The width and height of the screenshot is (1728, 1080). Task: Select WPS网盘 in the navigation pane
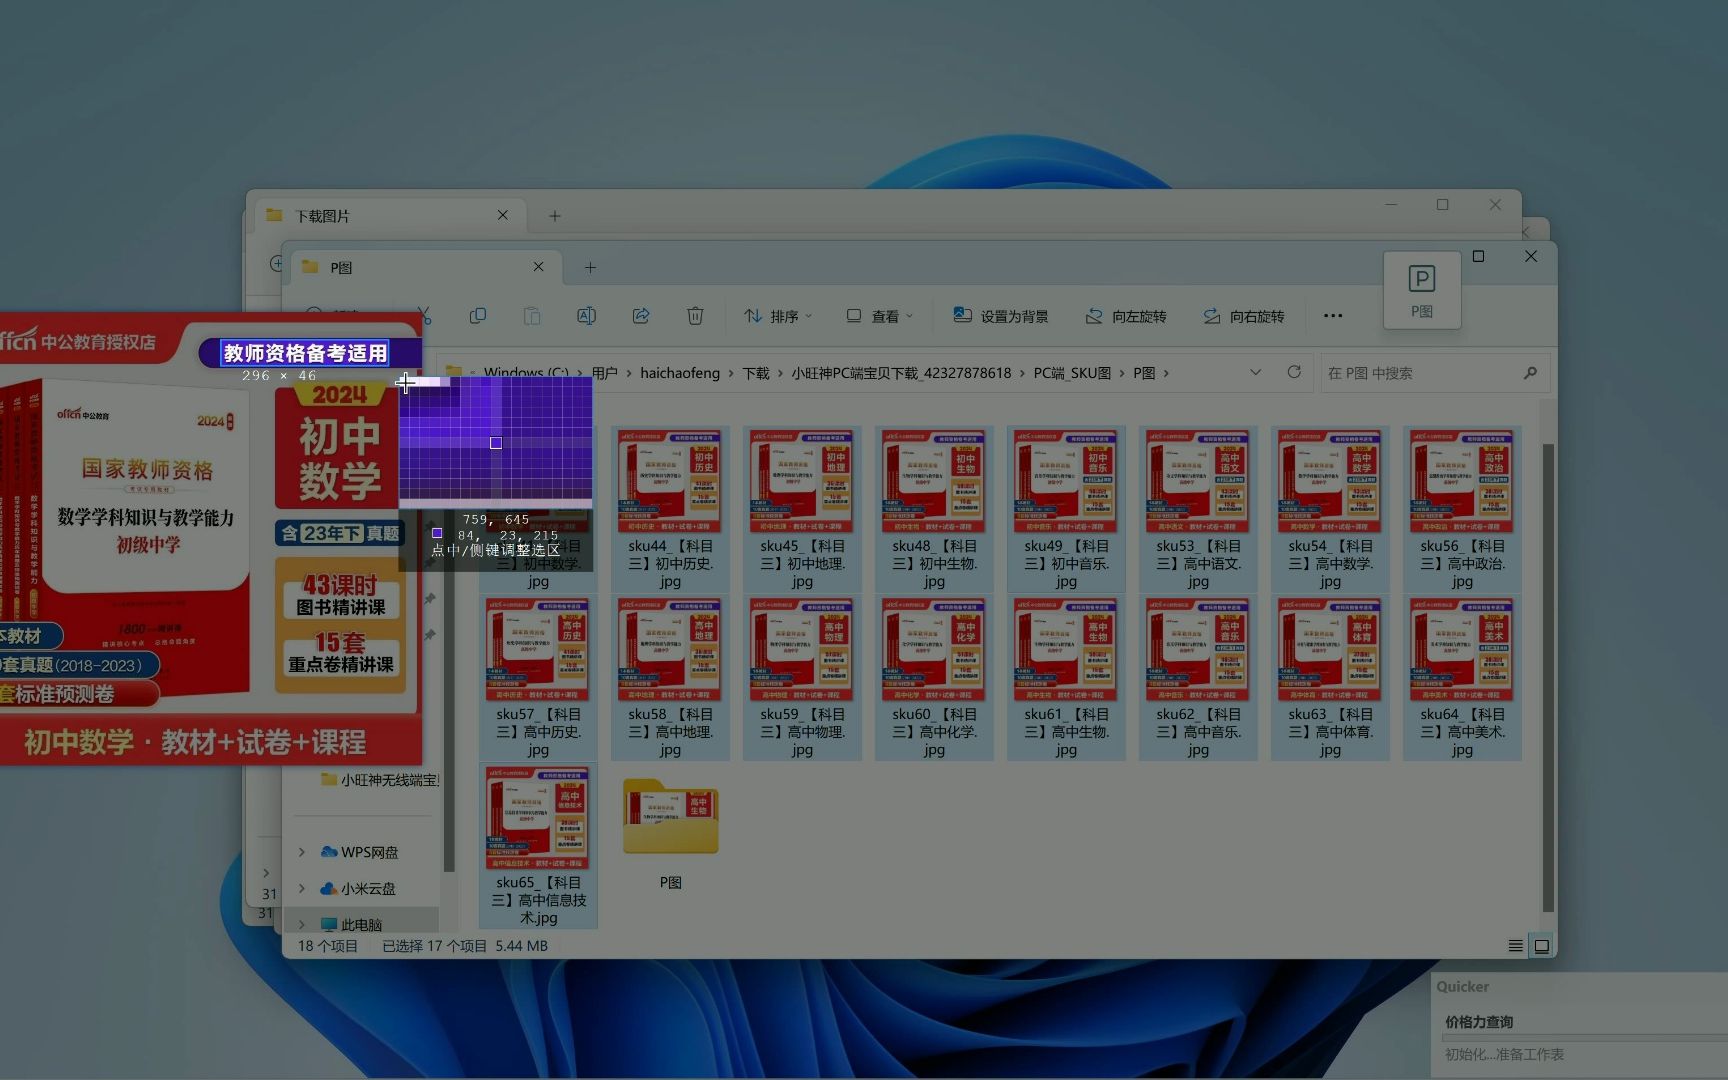(360, 852)
